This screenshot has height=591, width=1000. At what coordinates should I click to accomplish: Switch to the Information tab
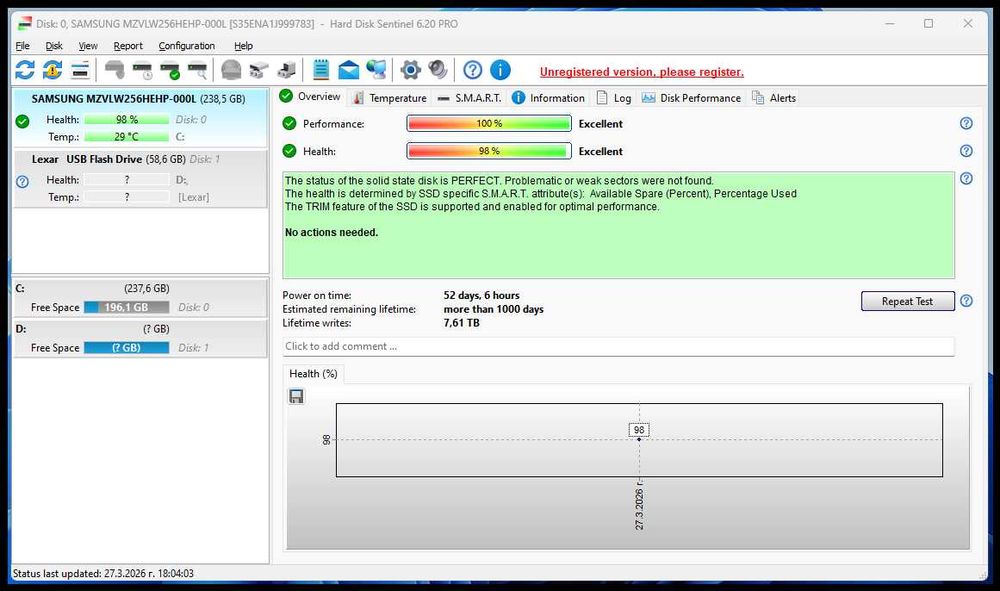[549, 98]
